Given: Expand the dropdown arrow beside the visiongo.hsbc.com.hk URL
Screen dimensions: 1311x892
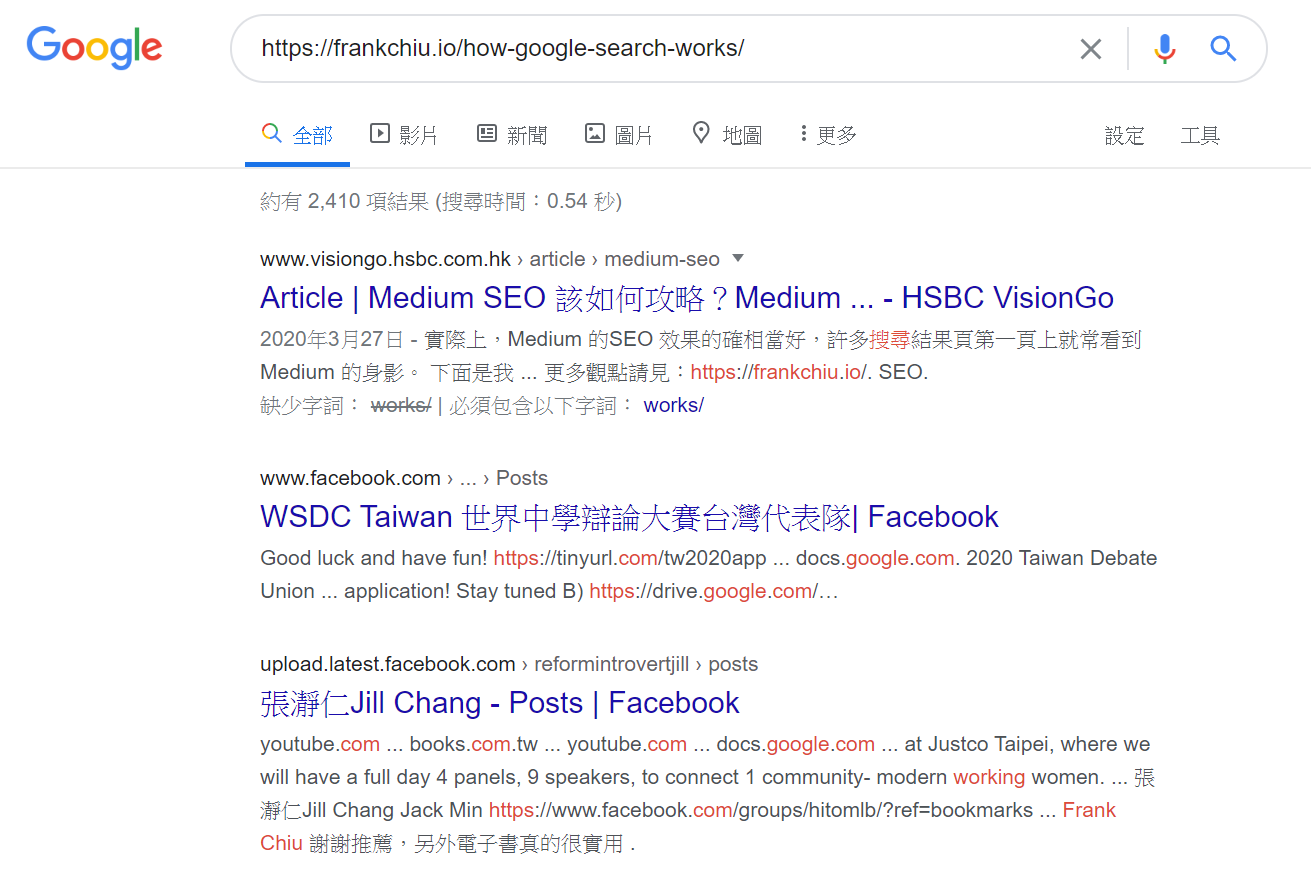Looking at the screenshot, I should [x=738, y=259].
